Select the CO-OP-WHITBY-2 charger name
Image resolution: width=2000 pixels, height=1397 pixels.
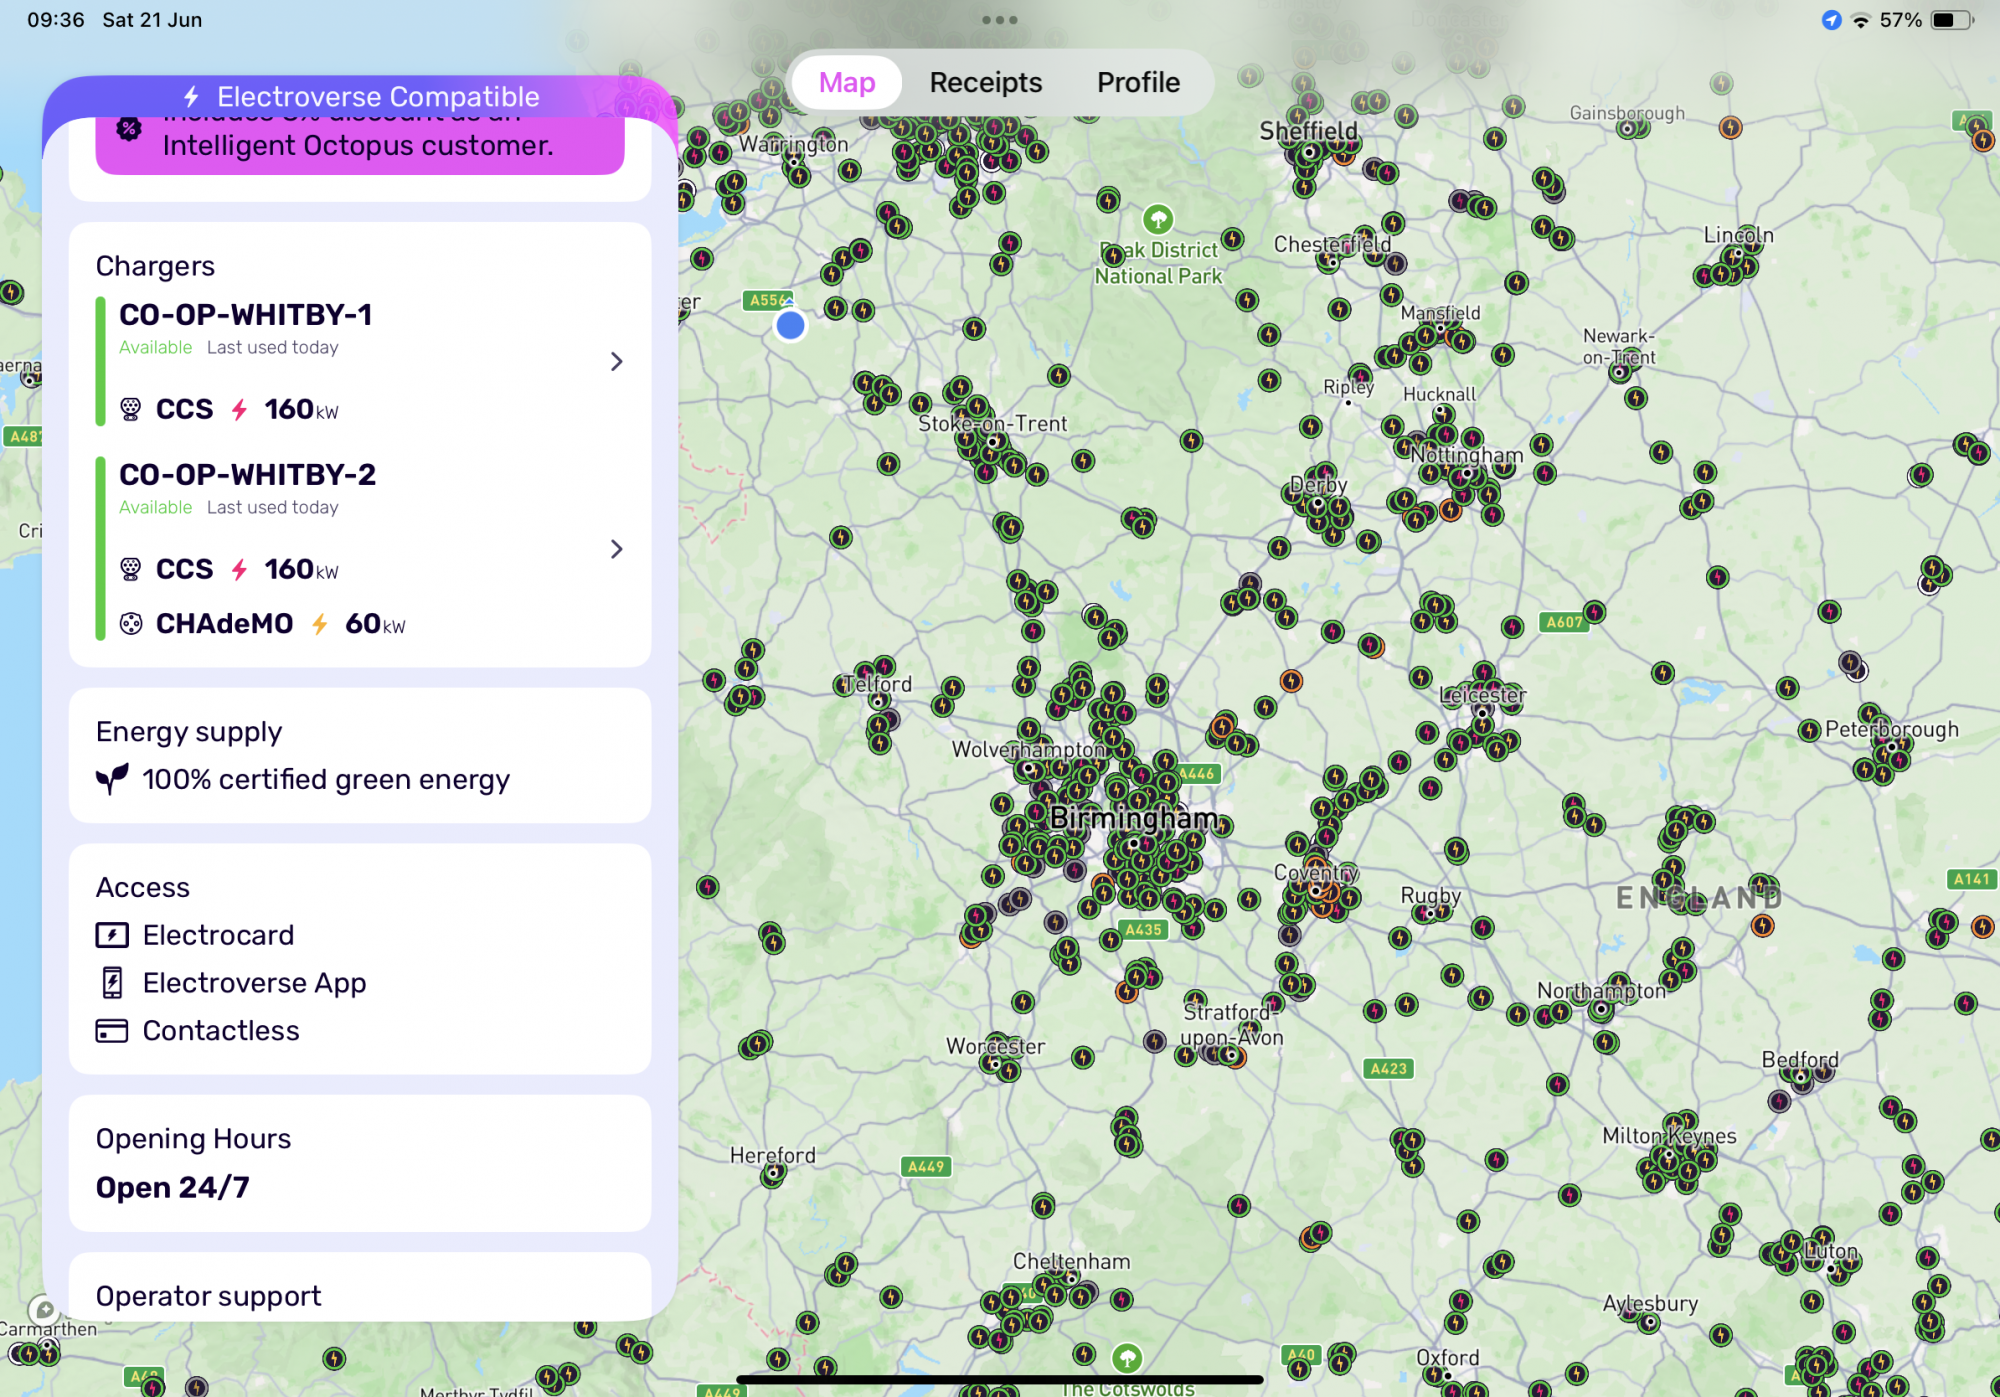pos(248,475)
